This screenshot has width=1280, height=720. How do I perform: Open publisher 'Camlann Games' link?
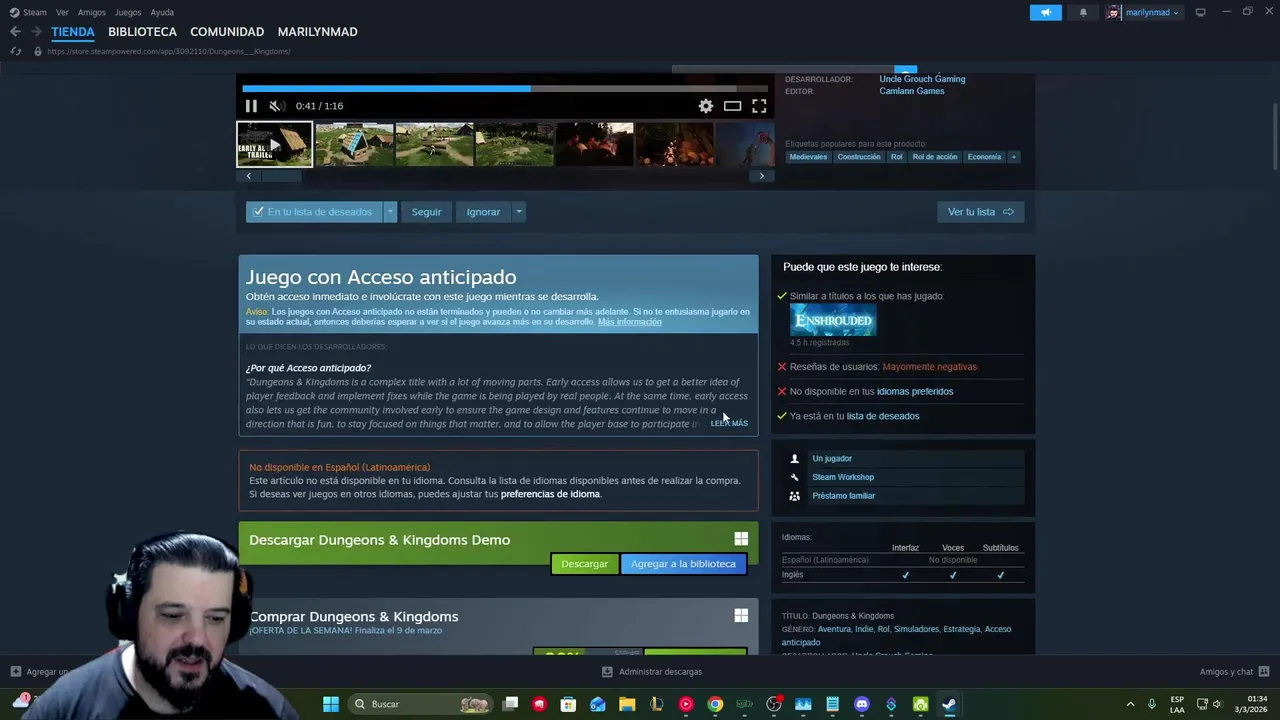912,91
